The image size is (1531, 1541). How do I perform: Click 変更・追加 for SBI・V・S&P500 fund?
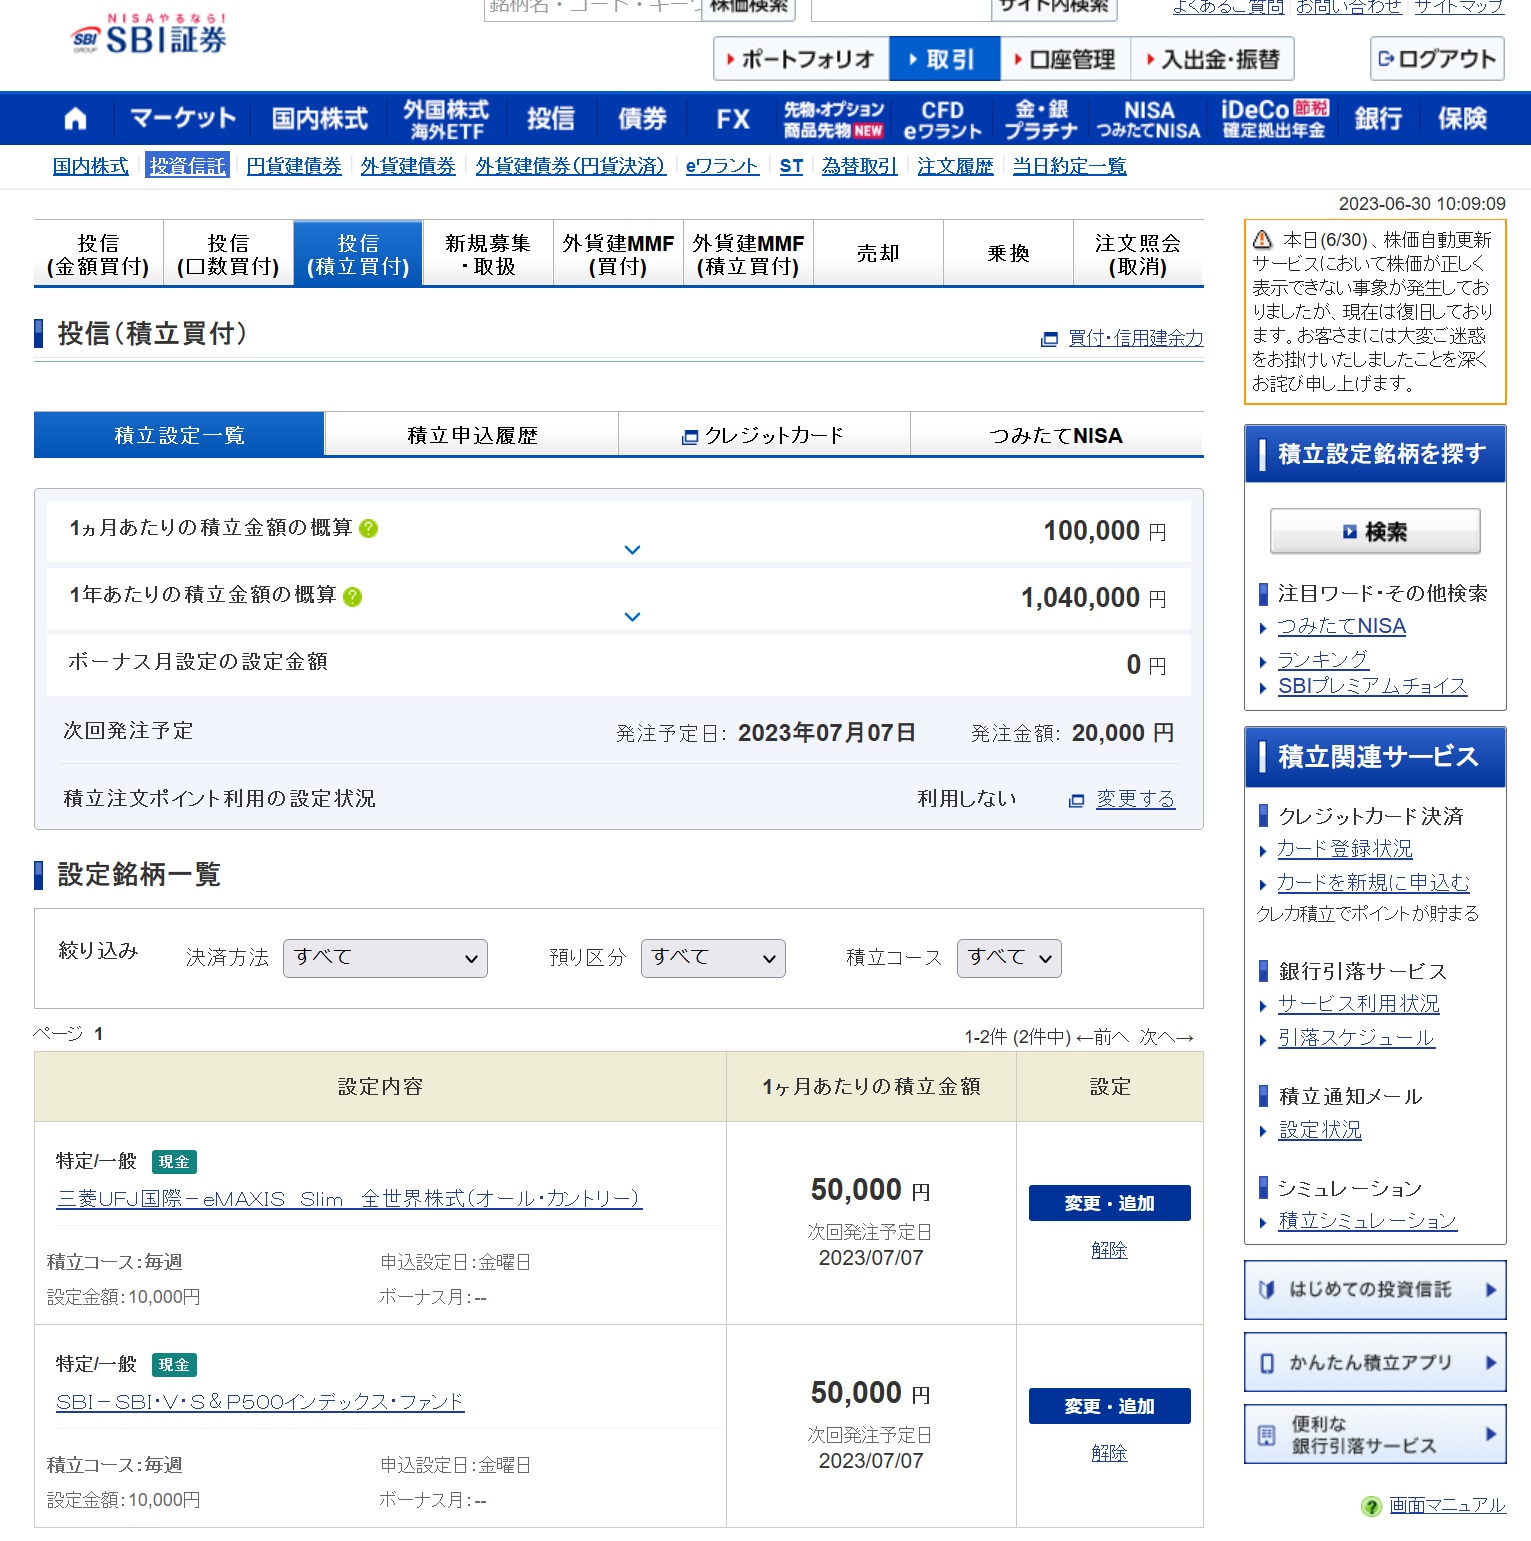tap(1109, 1406)
